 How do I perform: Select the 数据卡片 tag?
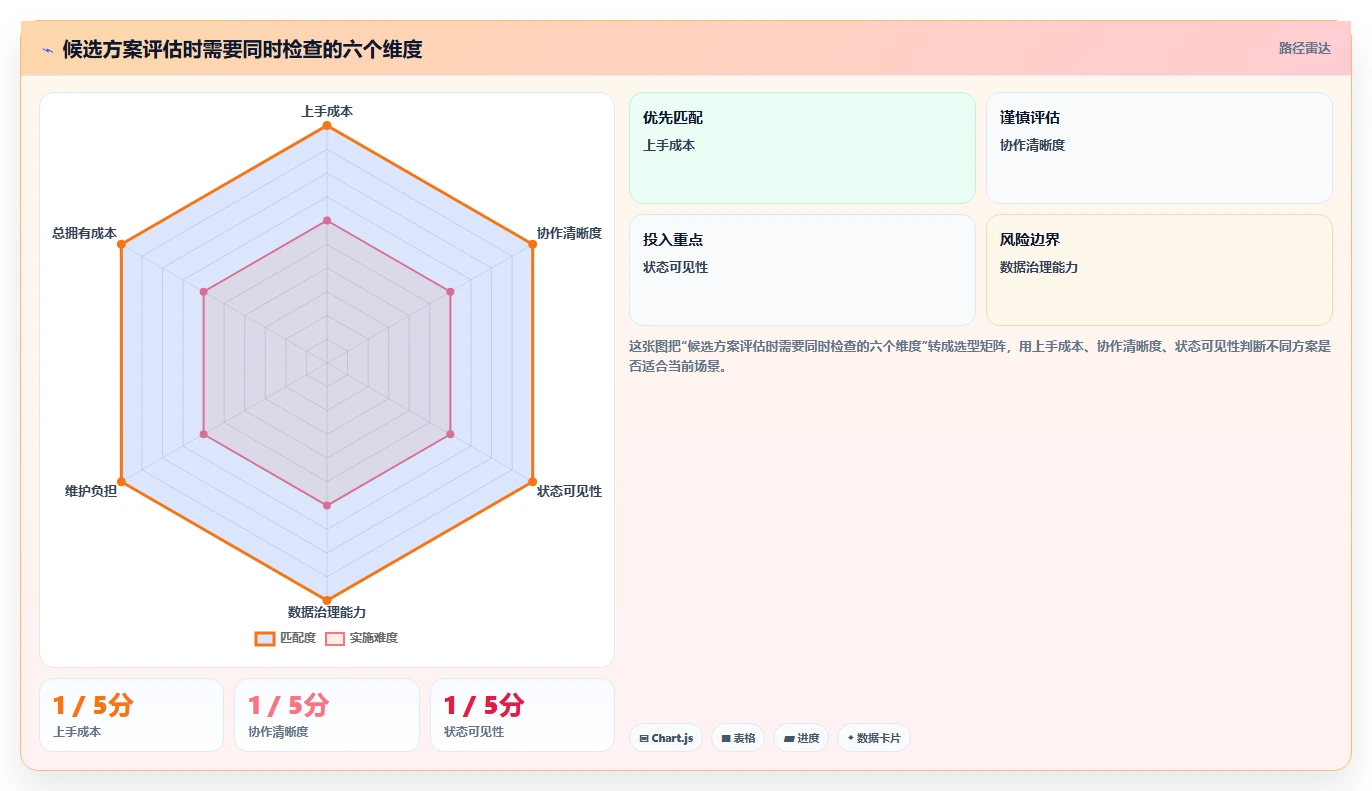click(874, 738)
